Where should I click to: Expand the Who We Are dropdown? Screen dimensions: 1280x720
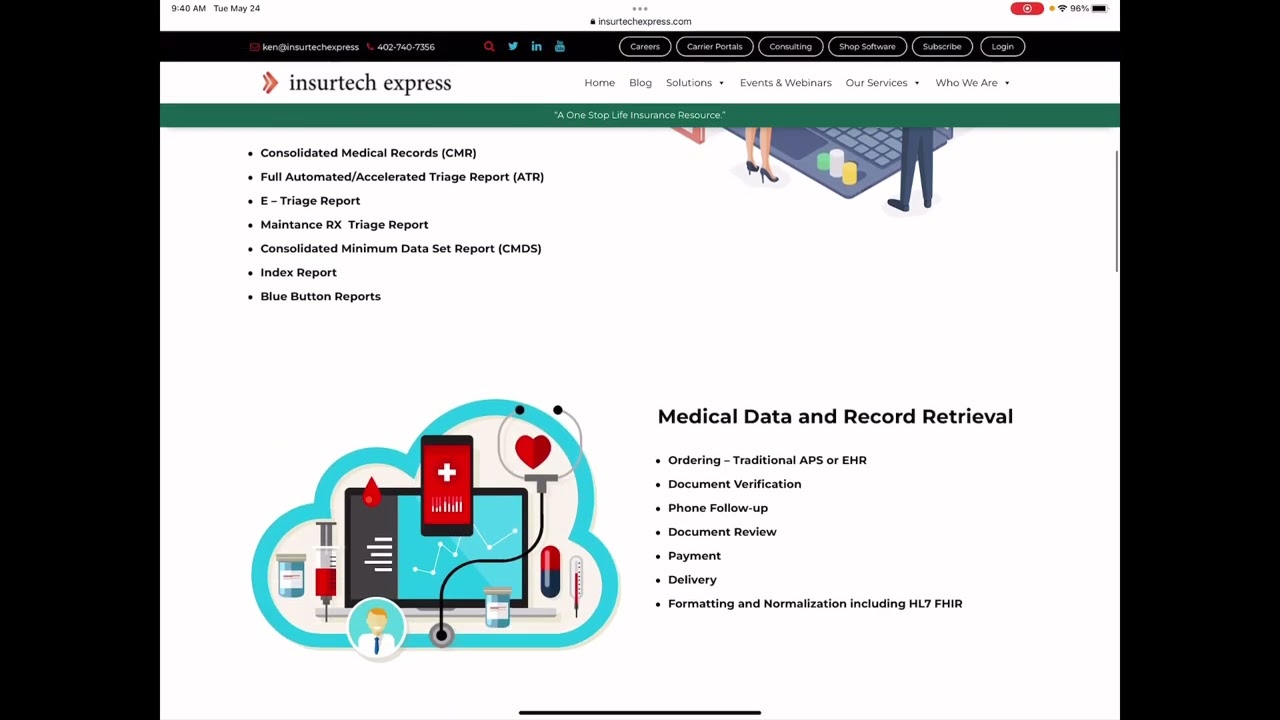click(x=973, y=83)
